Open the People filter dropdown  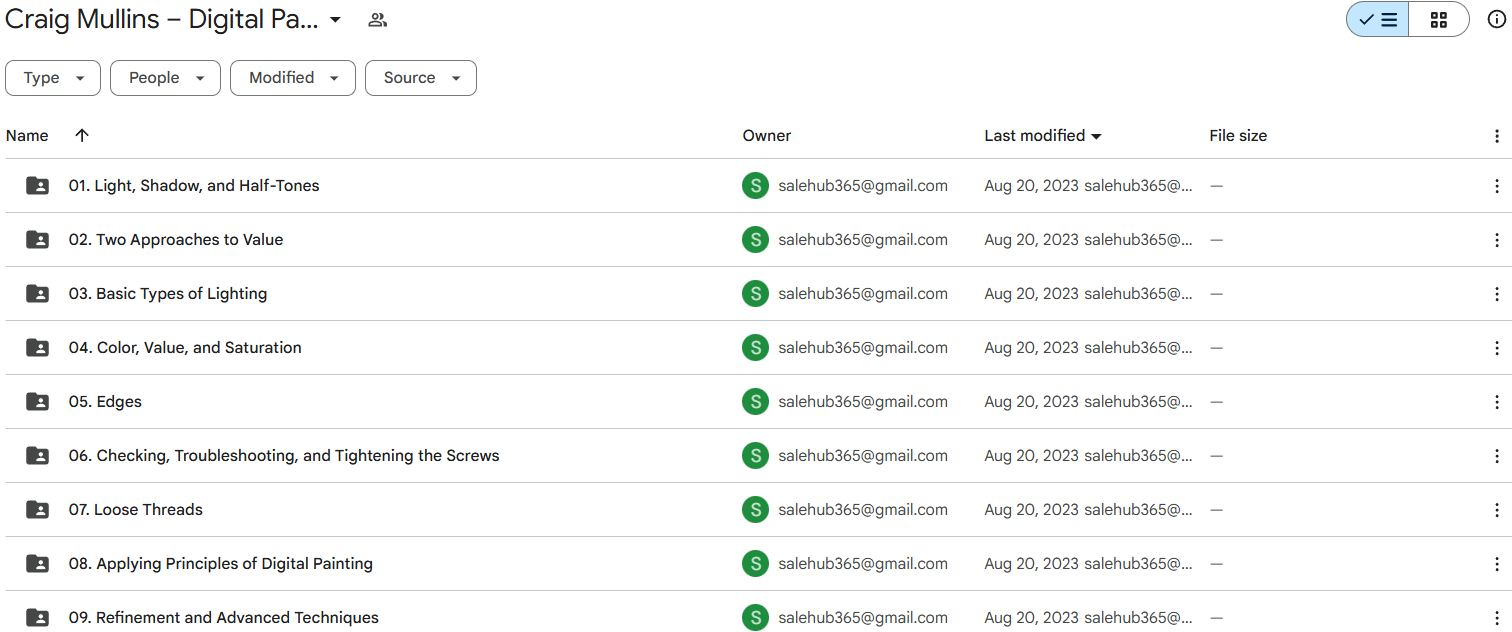click(165, 78)
